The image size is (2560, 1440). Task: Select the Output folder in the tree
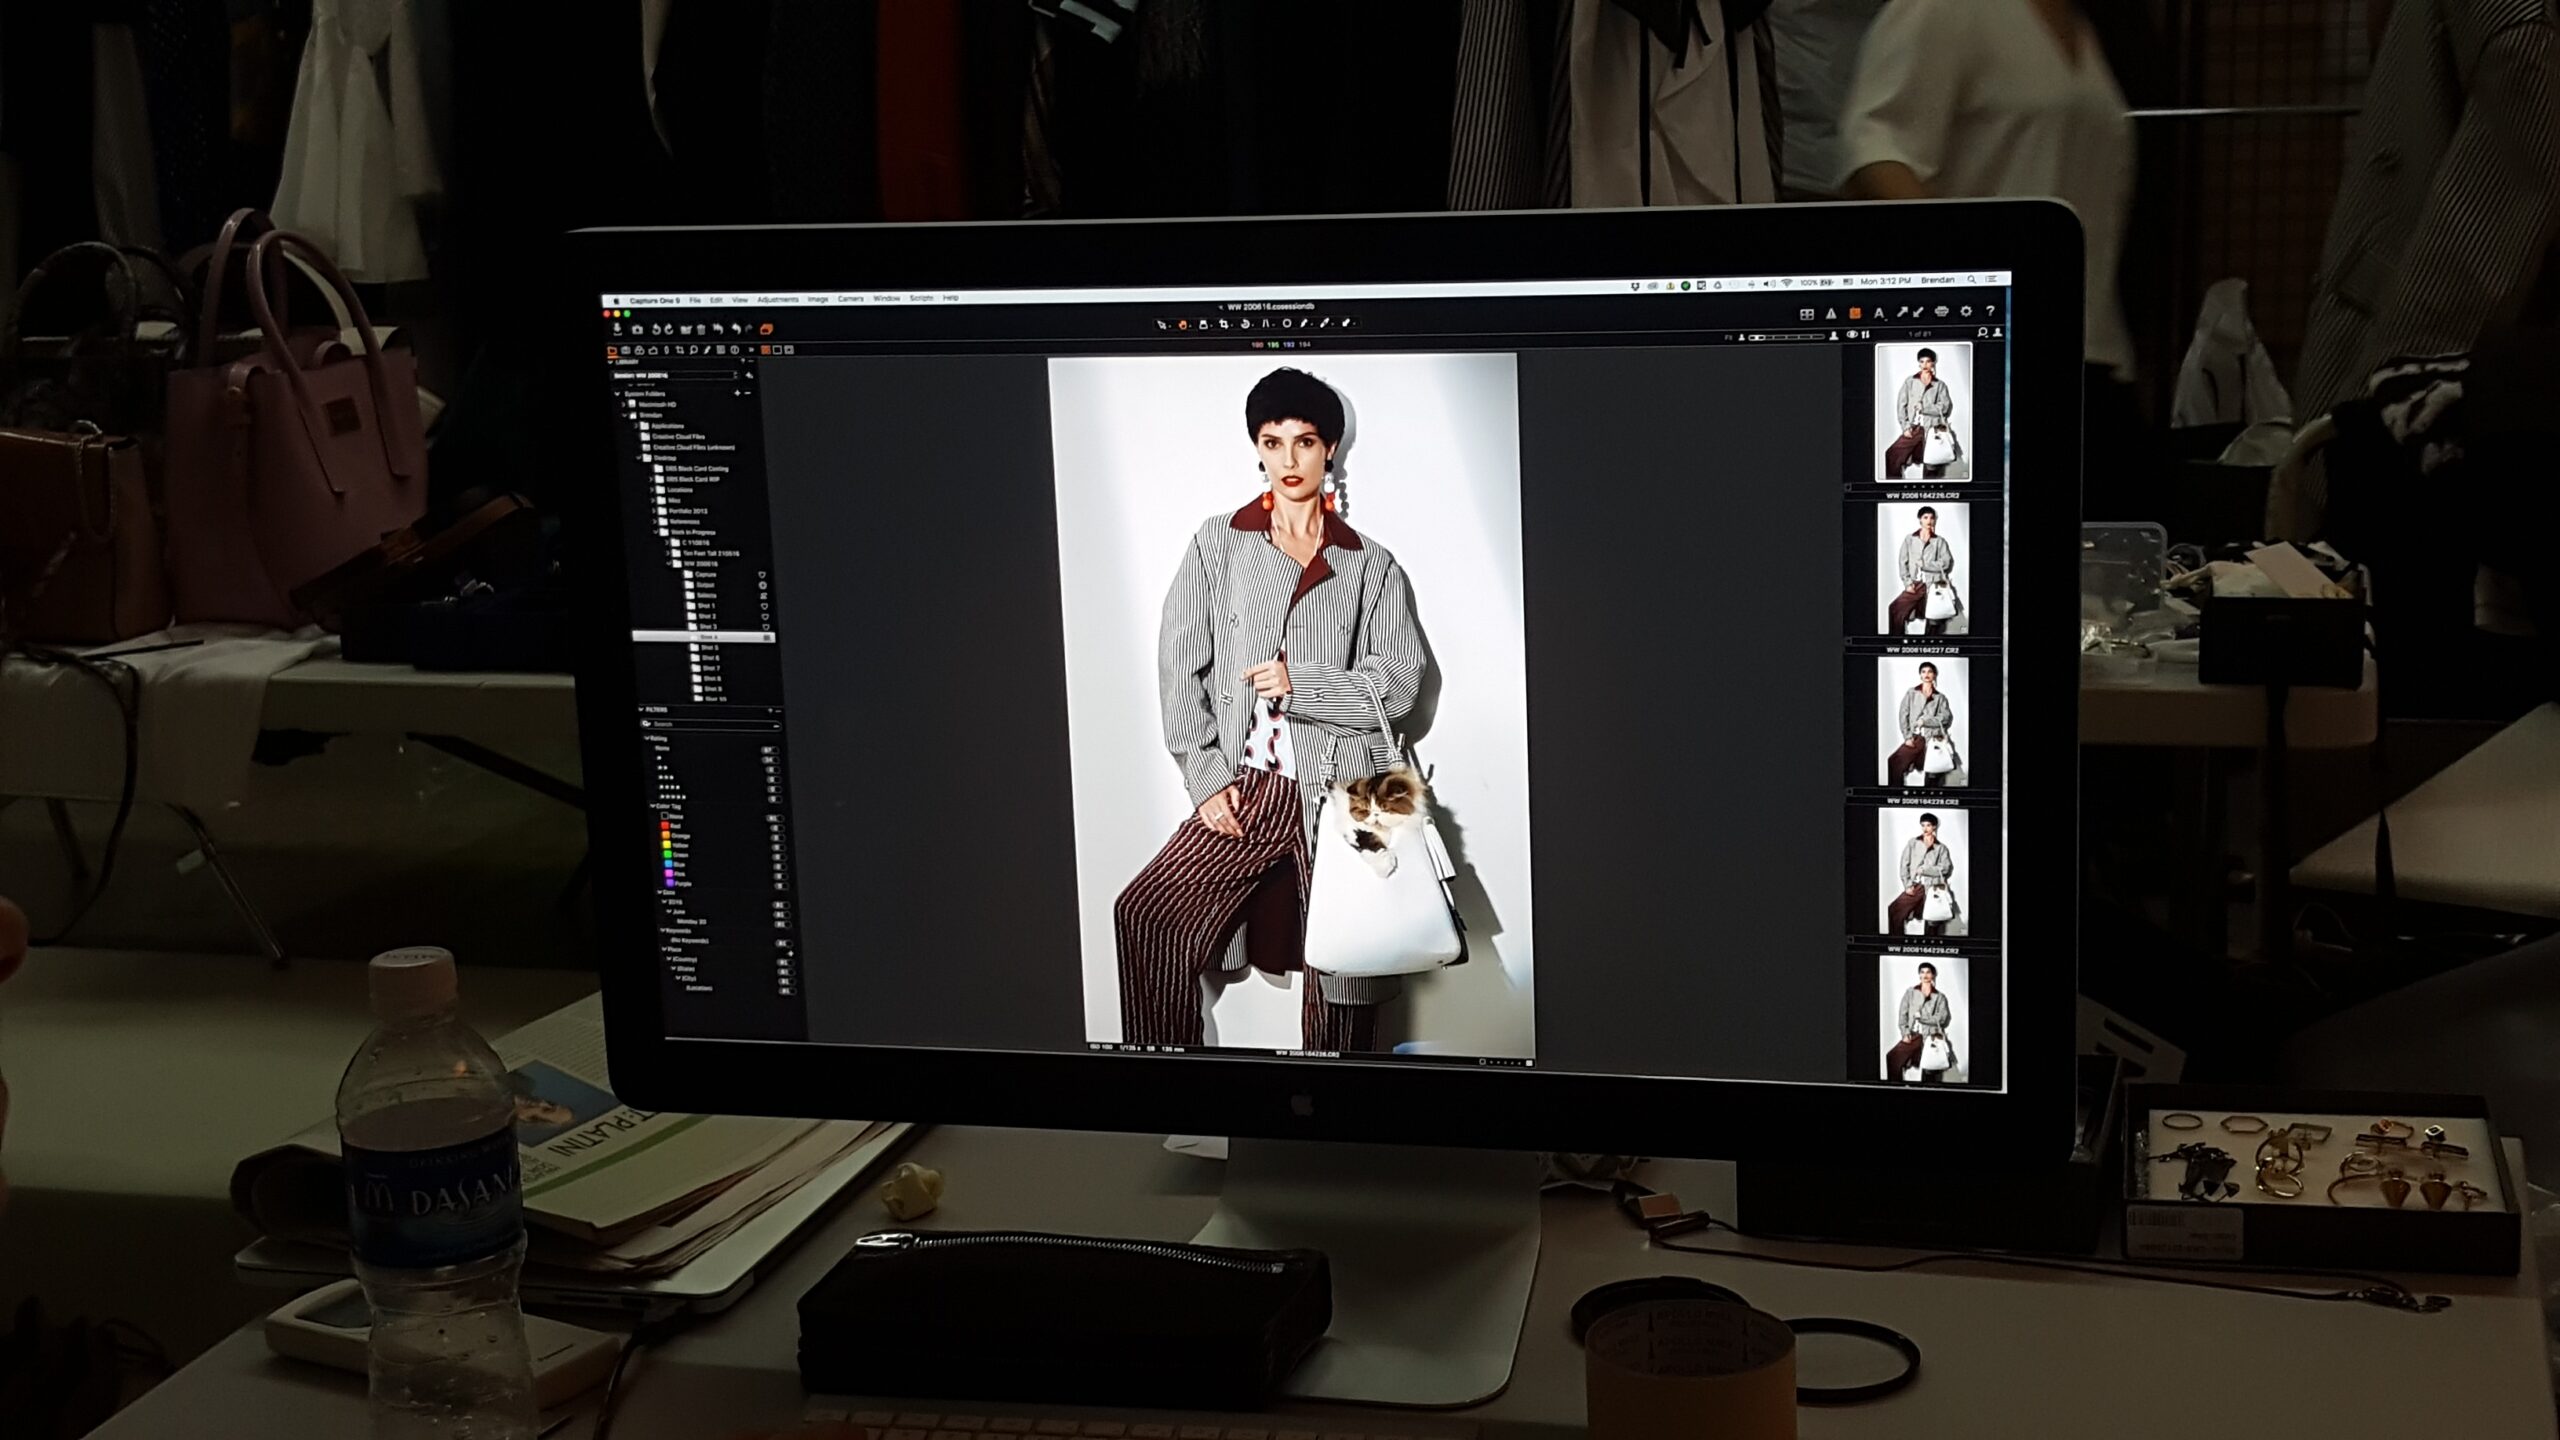pos(700,585)
